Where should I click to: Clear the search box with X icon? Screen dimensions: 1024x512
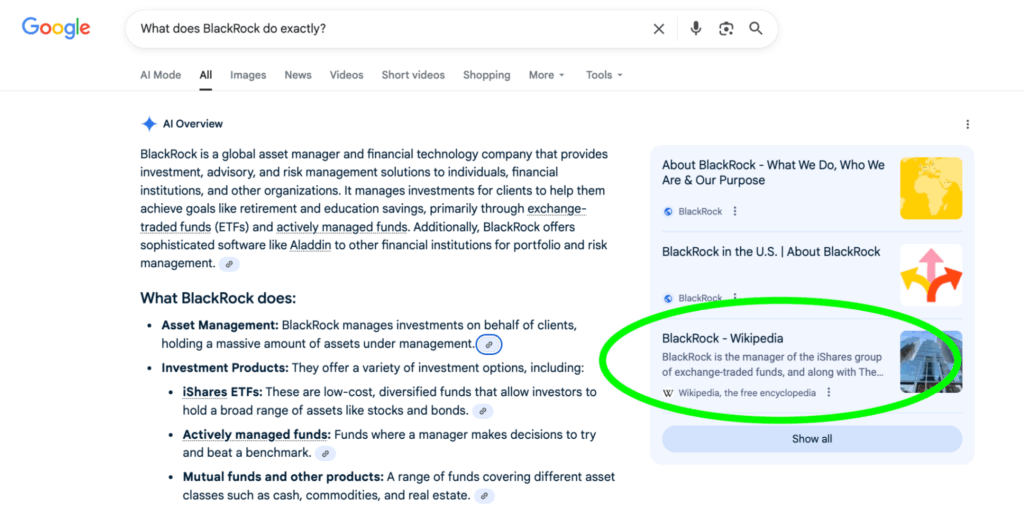[659, 29]
